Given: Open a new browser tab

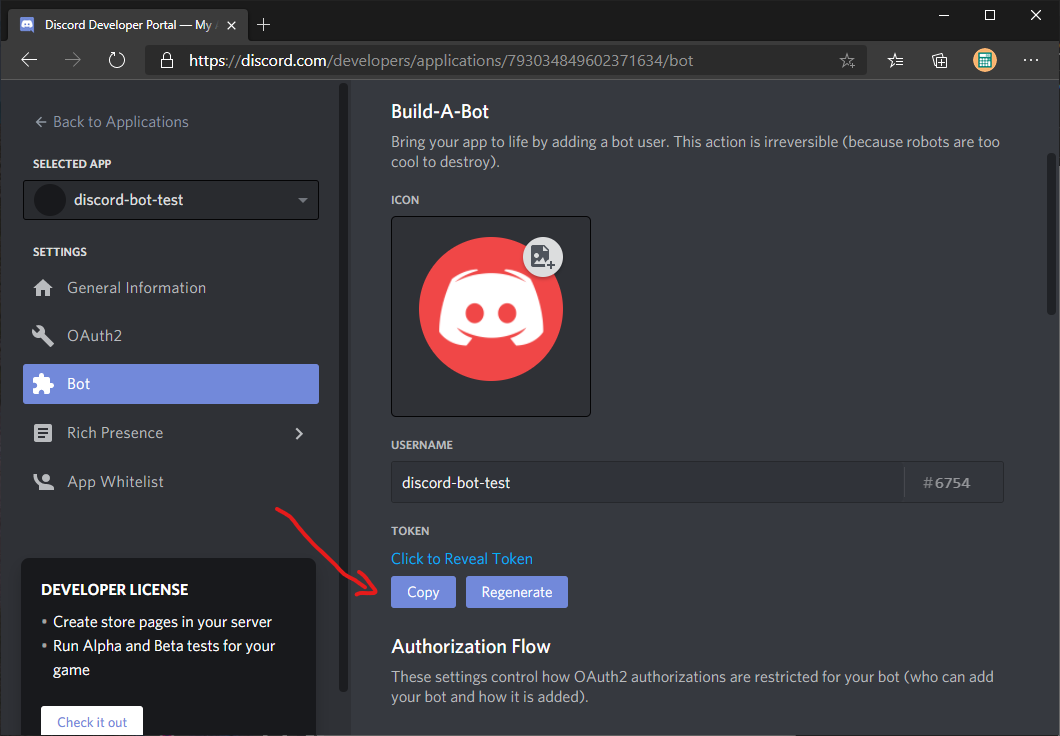Looking at the screenshot, I should tap(264, 25).
